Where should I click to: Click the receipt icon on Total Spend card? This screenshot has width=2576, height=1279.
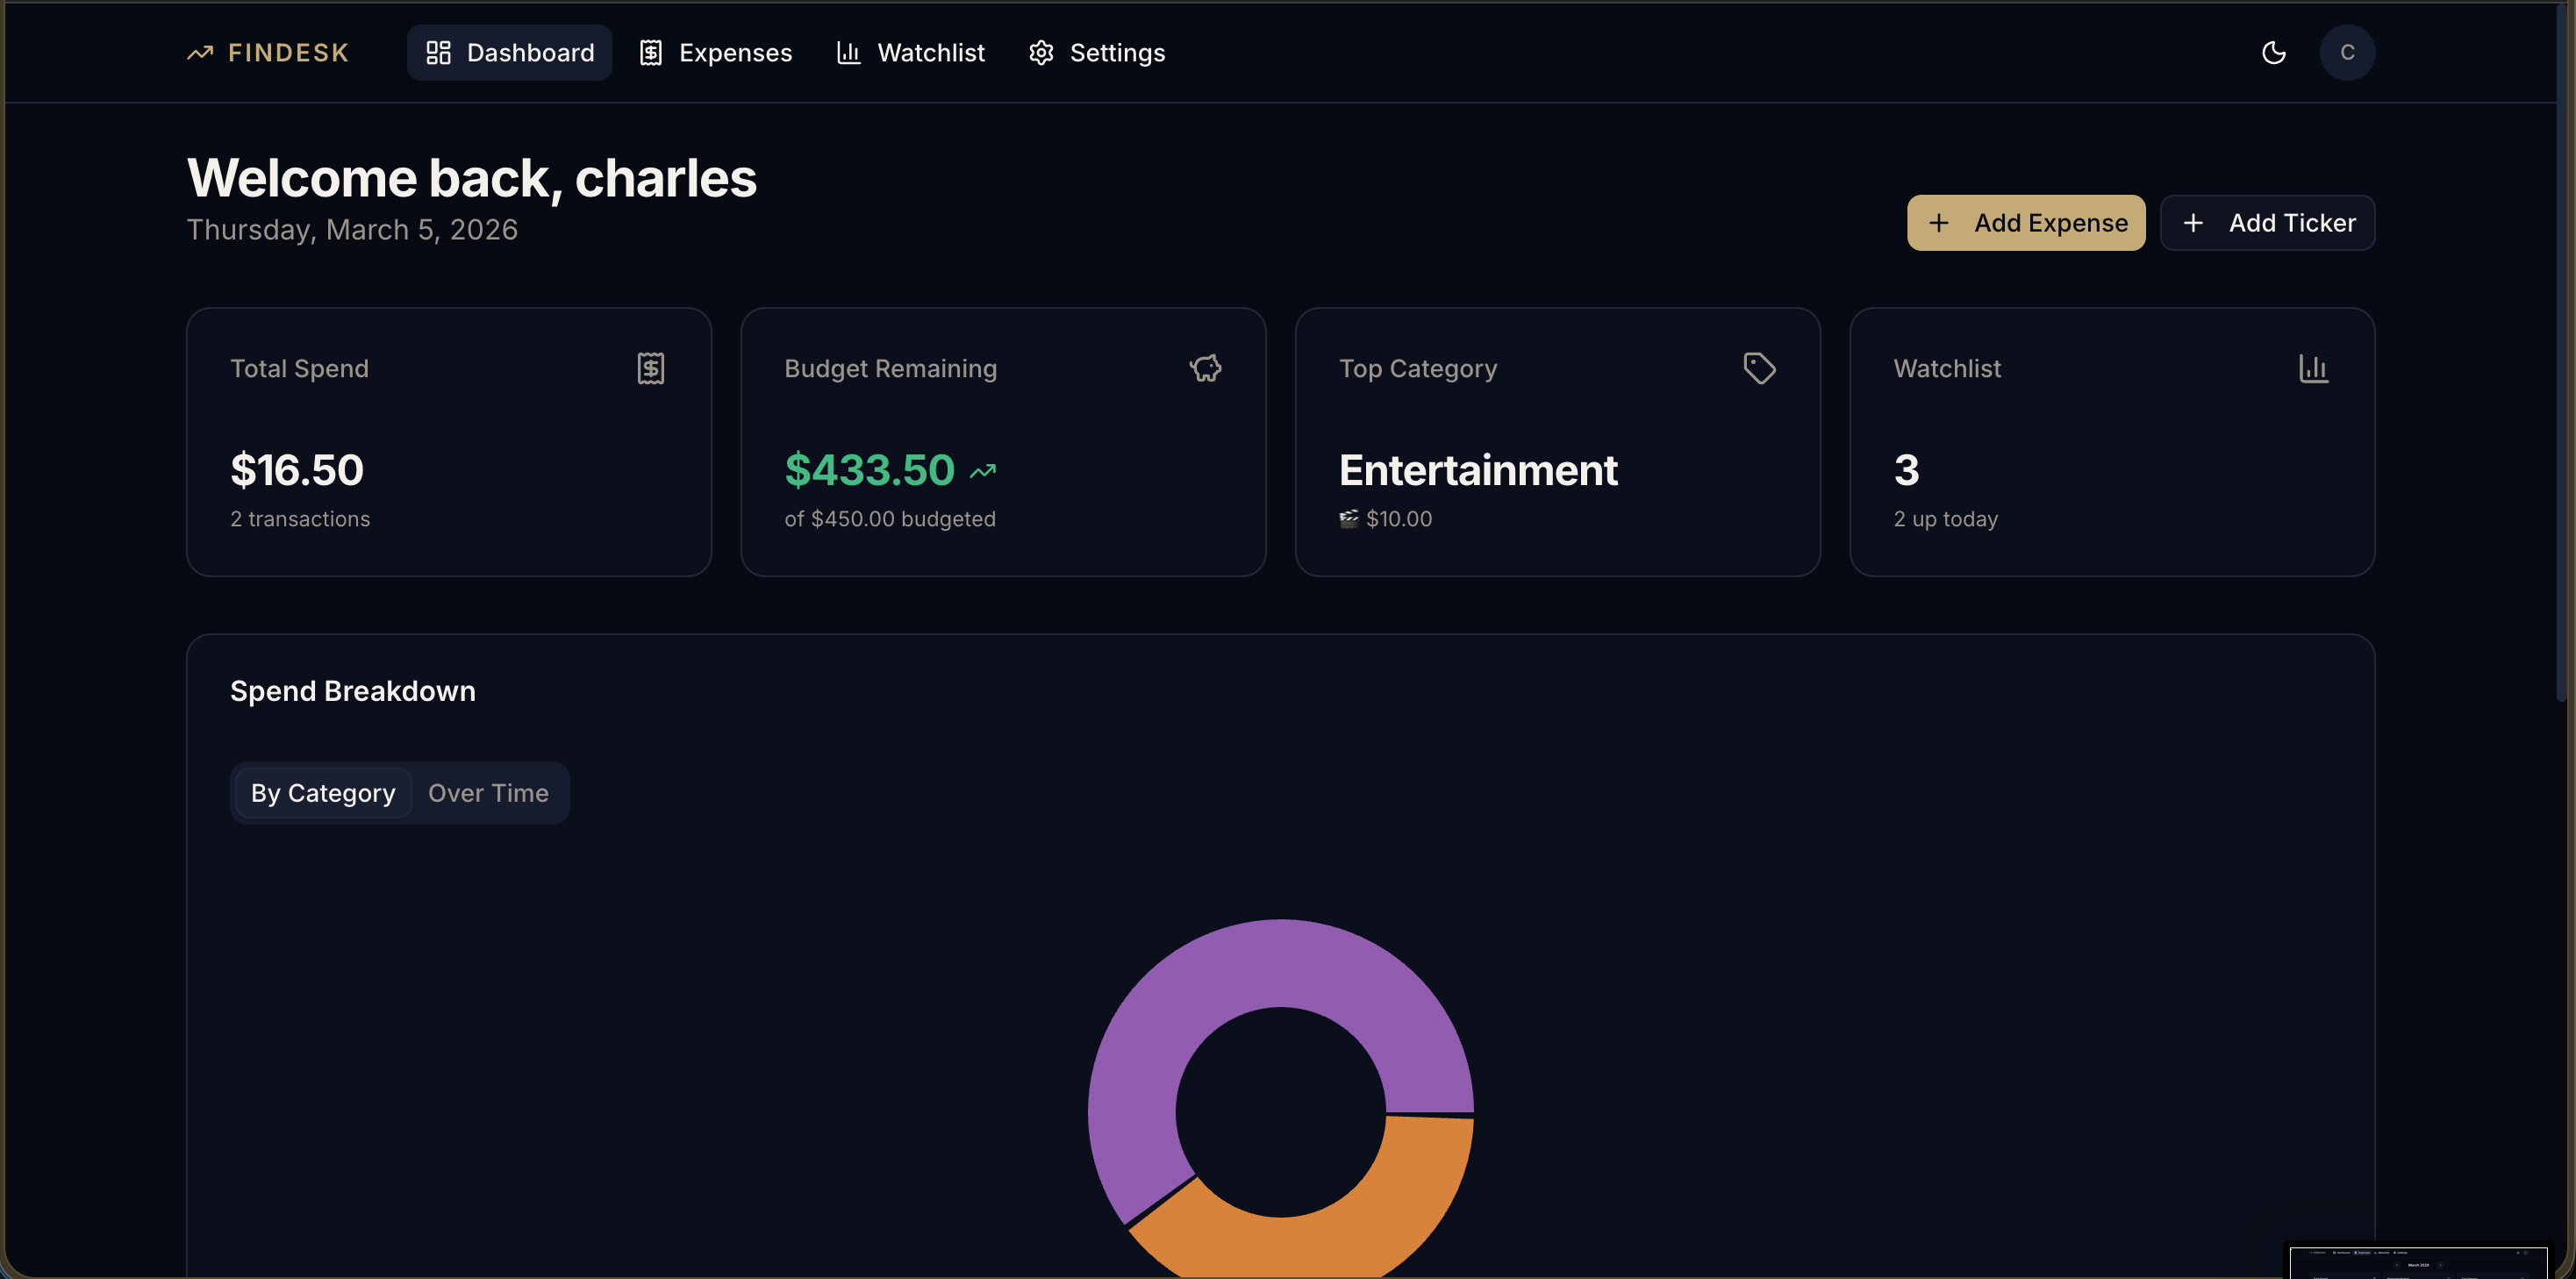[652, 368]
